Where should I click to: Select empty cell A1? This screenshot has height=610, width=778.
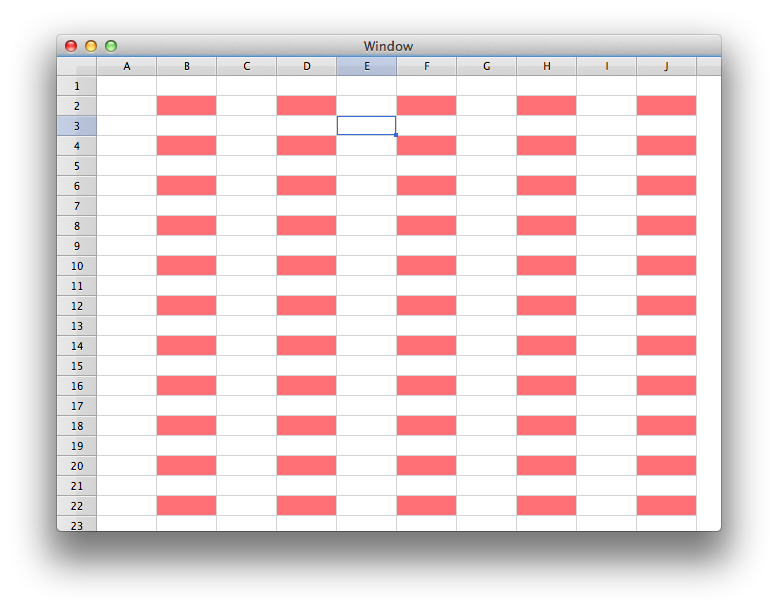coord(127,86)
